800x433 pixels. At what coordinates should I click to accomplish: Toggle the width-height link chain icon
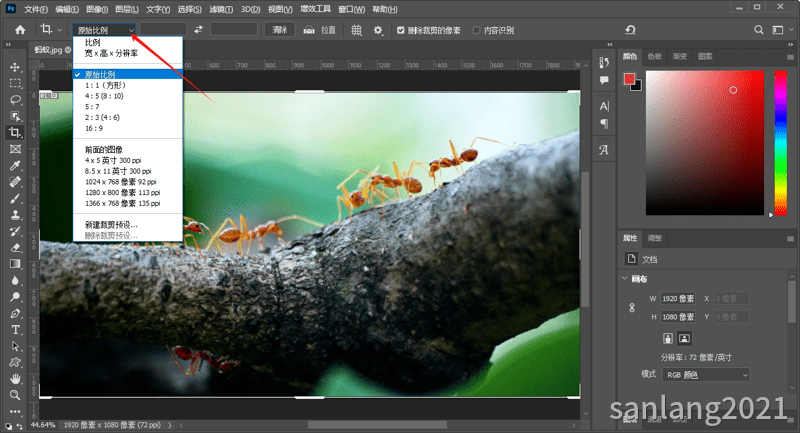pos(632,308)
